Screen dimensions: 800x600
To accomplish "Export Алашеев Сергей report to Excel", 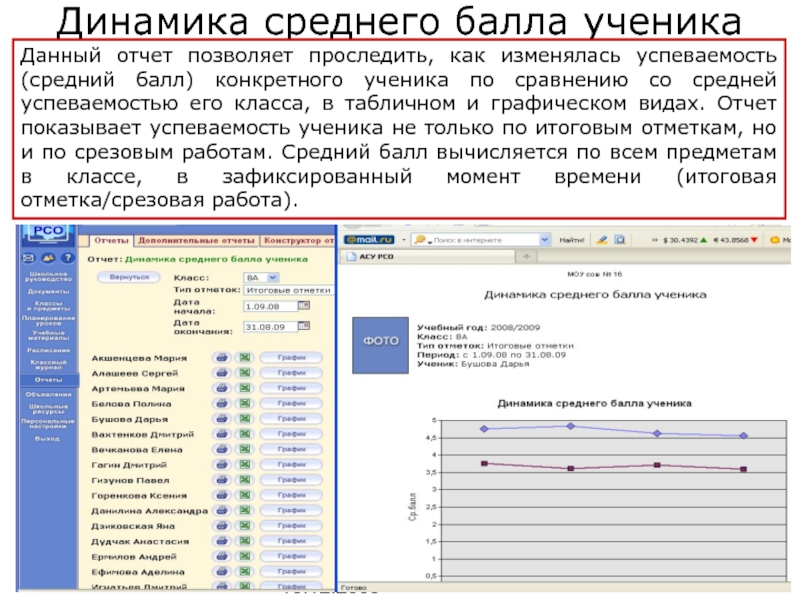I will coord(245,373).
